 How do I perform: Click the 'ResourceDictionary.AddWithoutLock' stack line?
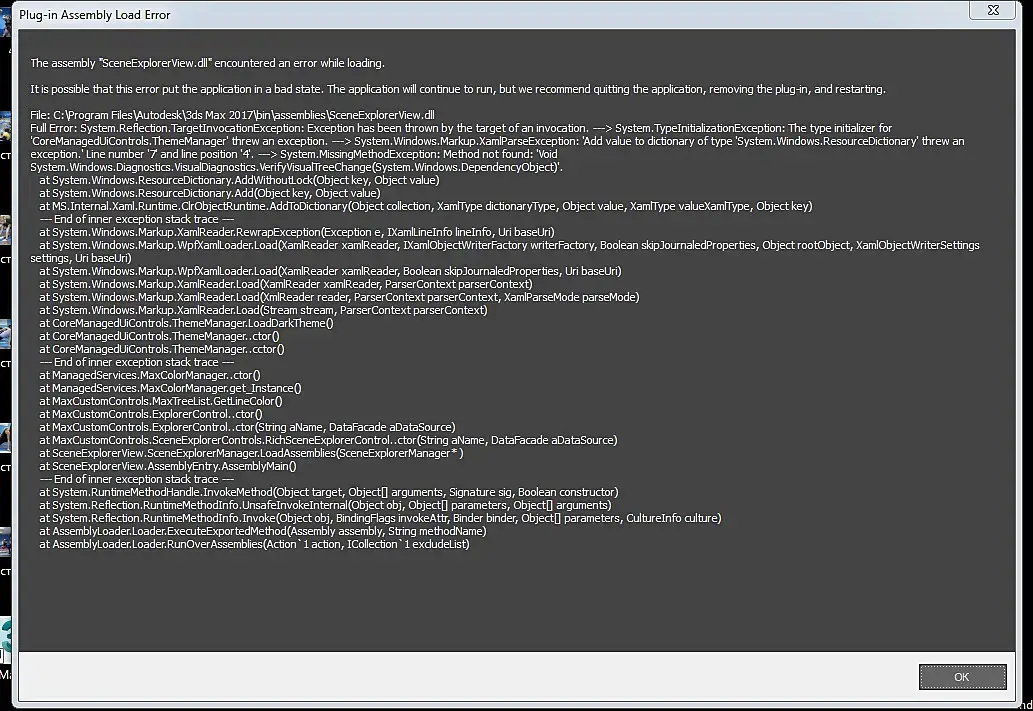239,180
